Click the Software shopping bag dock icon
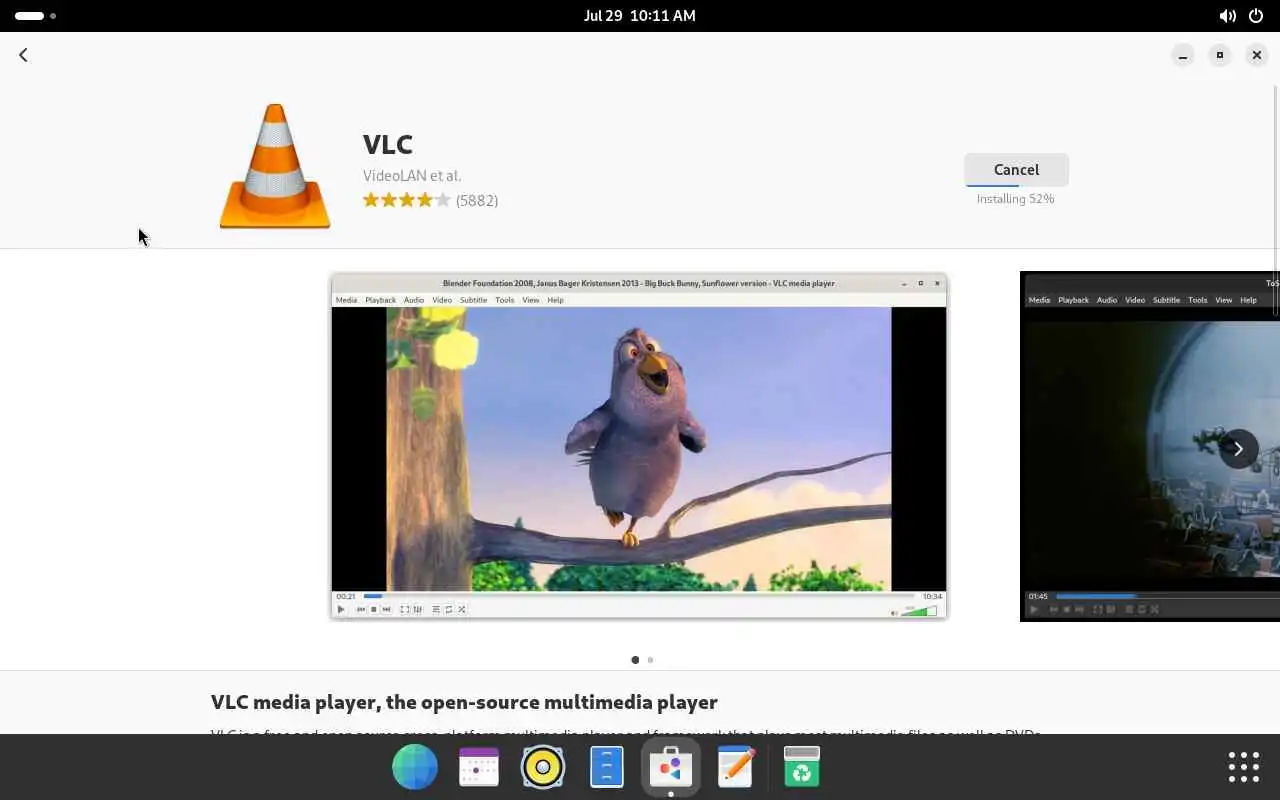1280x800 pixels. click(x=671, y=767)
